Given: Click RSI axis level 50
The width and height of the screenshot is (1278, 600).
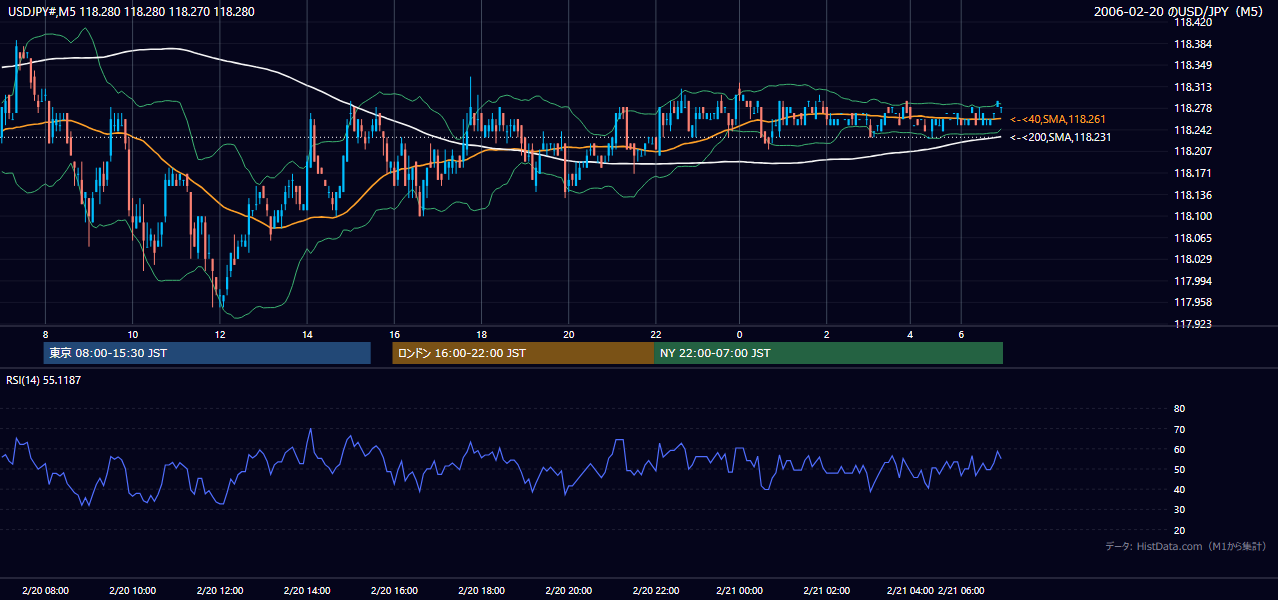Looking at the screenshot, I should tap(1179, 469).
